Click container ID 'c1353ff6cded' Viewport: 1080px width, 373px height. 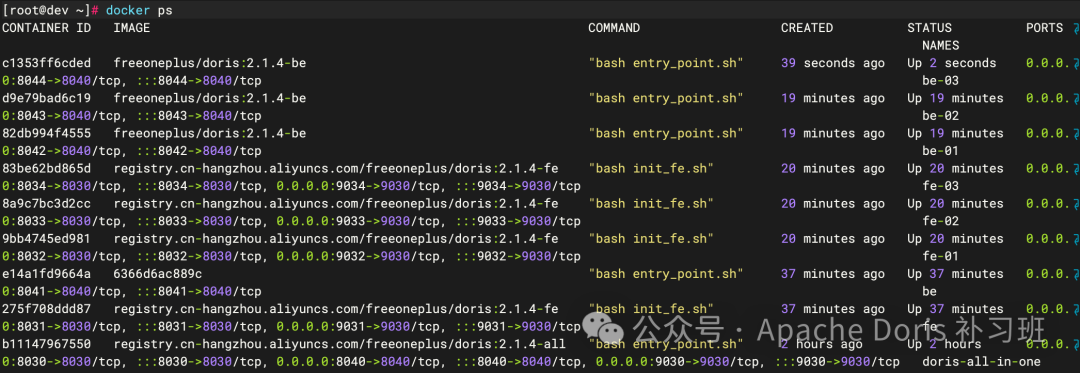coord(46,63)
